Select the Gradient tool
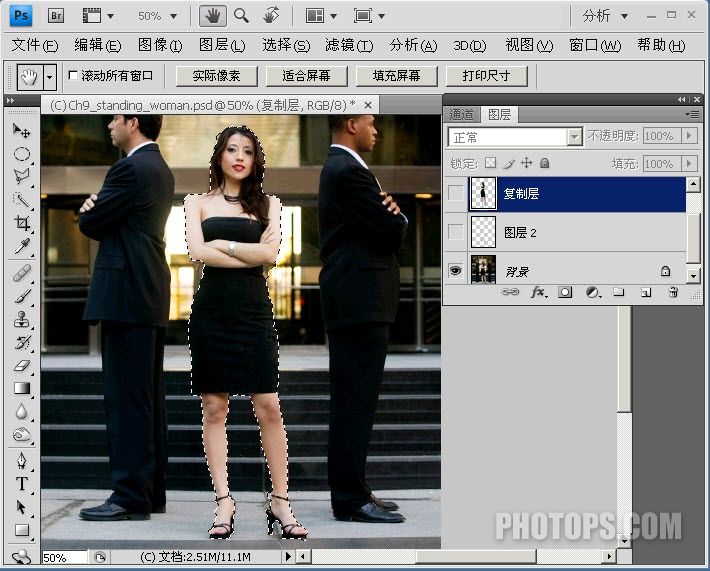This screenshot has height=571, width=710. point(21,389)
